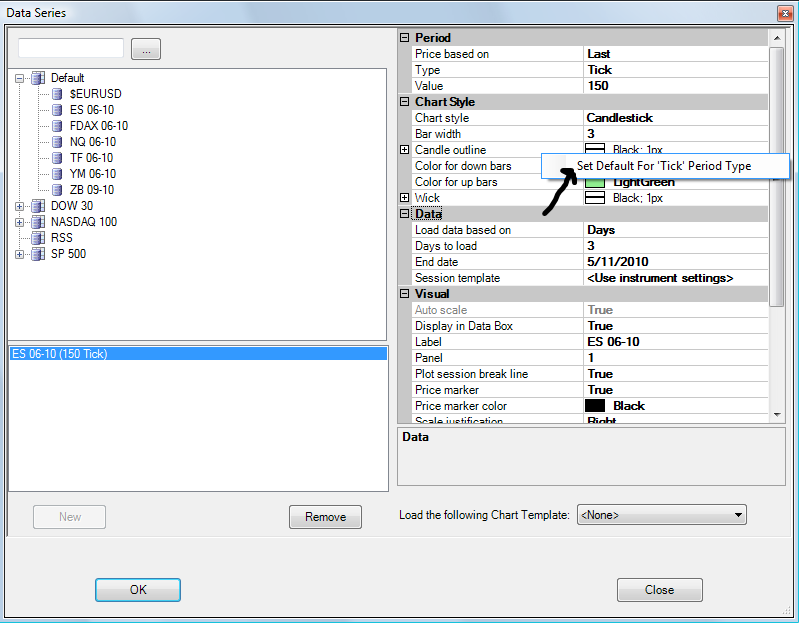Click the TF 06-10 instrument icon
This screenshot has height=623, width=799.
(x=58, y=158)
